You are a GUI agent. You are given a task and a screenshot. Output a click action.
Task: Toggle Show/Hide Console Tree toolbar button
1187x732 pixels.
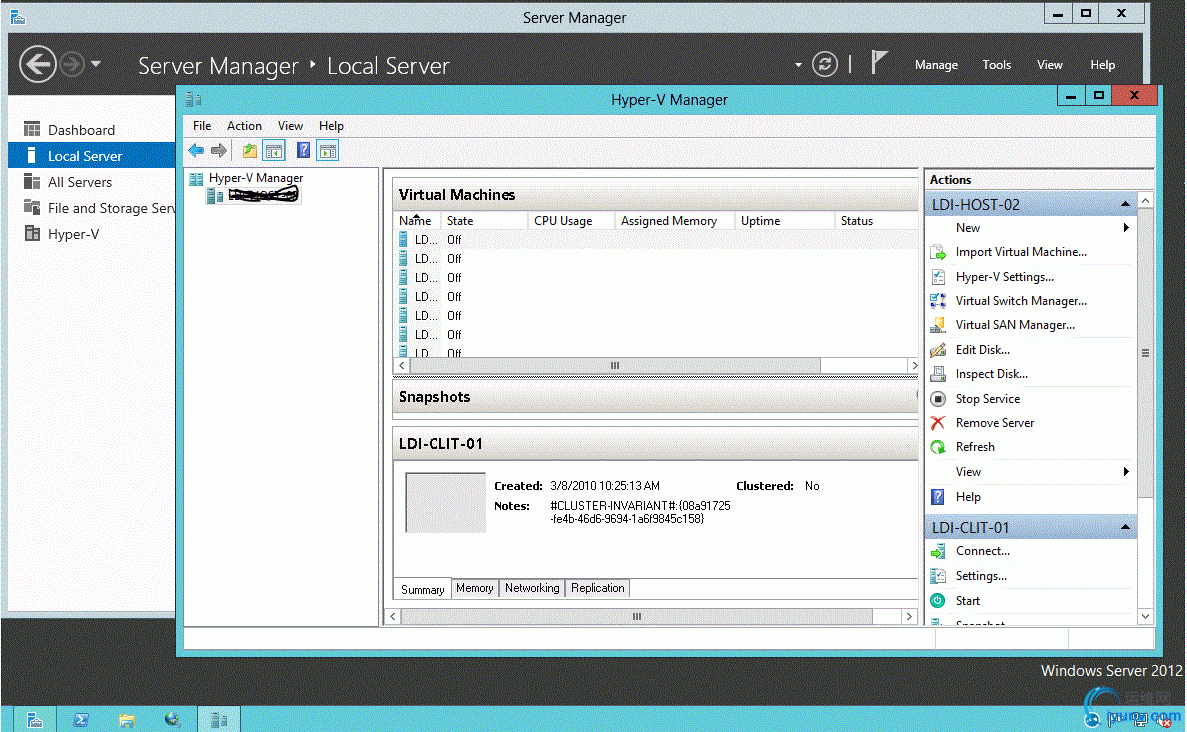point(274,151)
